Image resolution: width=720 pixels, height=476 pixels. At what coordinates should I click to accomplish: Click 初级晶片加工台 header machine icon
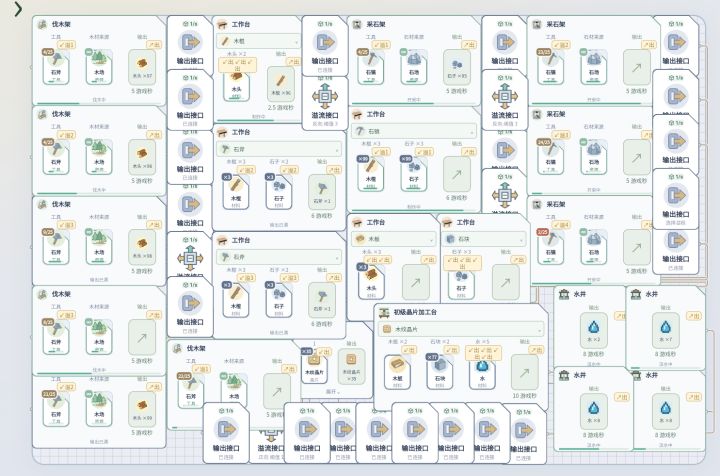click(384, 313)
